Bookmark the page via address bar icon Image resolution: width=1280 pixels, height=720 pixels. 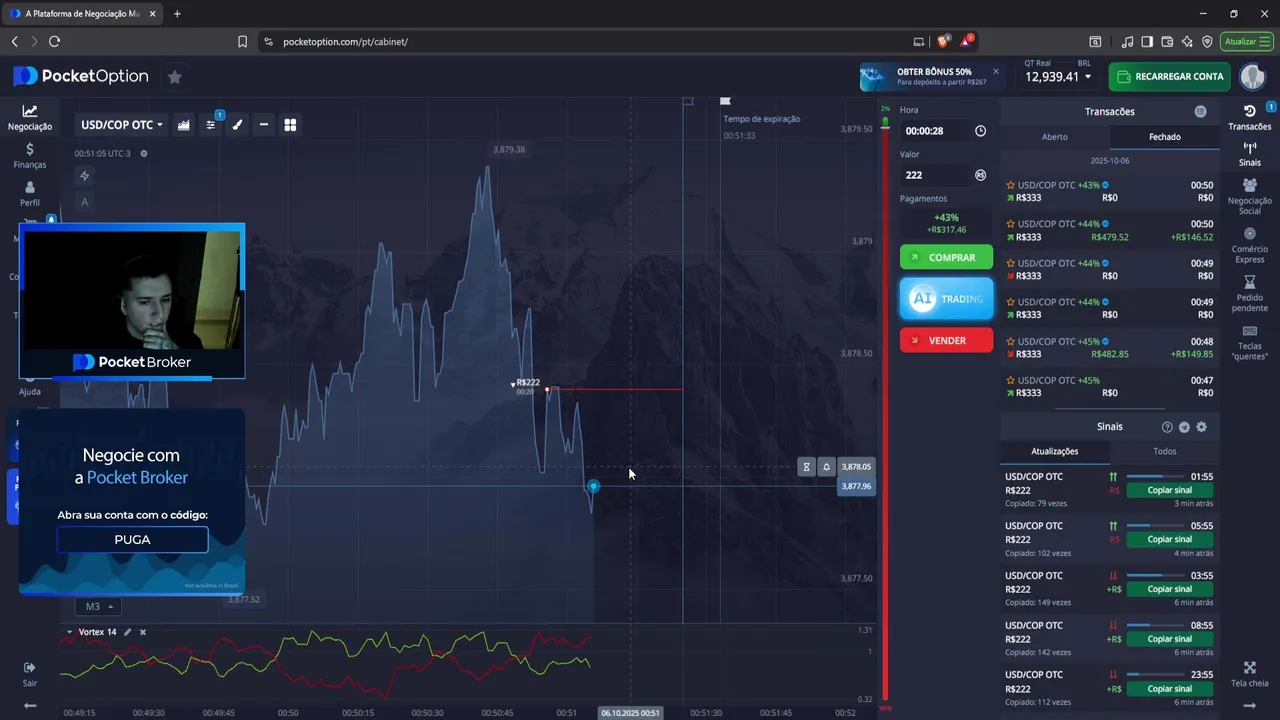point(242,42)
